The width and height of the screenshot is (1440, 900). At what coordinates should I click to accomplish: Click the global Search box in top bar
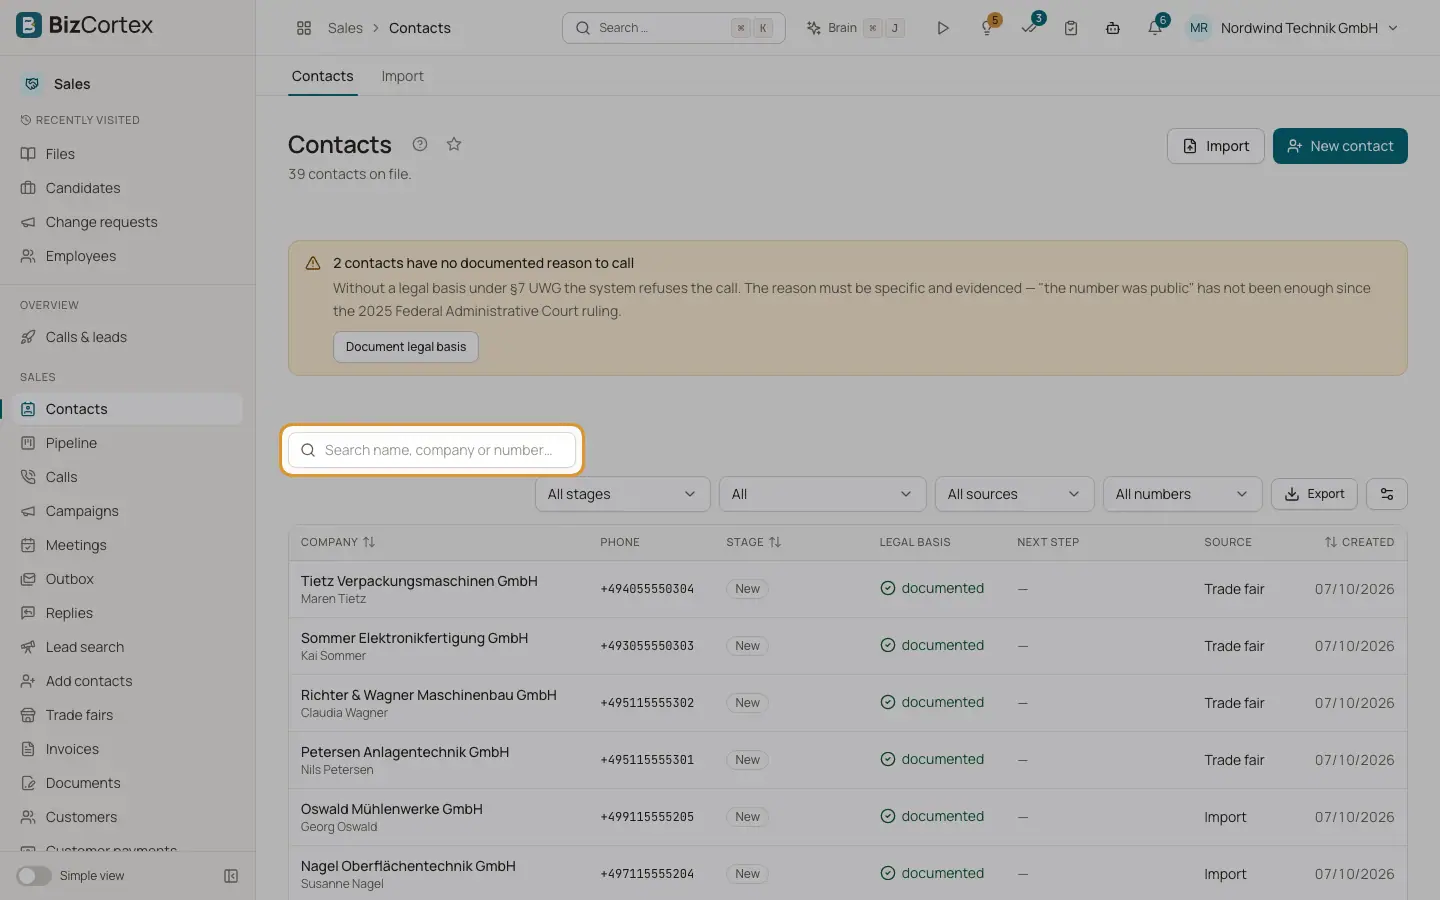pos(673,28)
